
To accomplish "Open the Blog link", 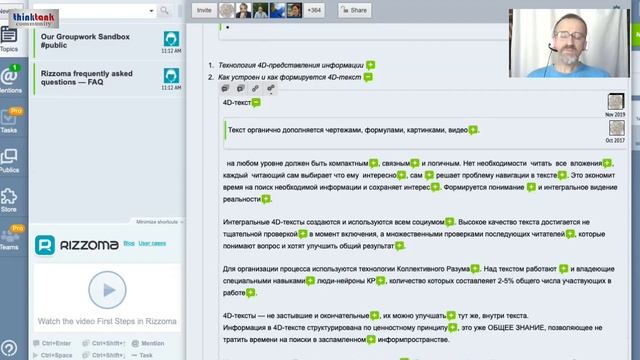I will (129, 243).
